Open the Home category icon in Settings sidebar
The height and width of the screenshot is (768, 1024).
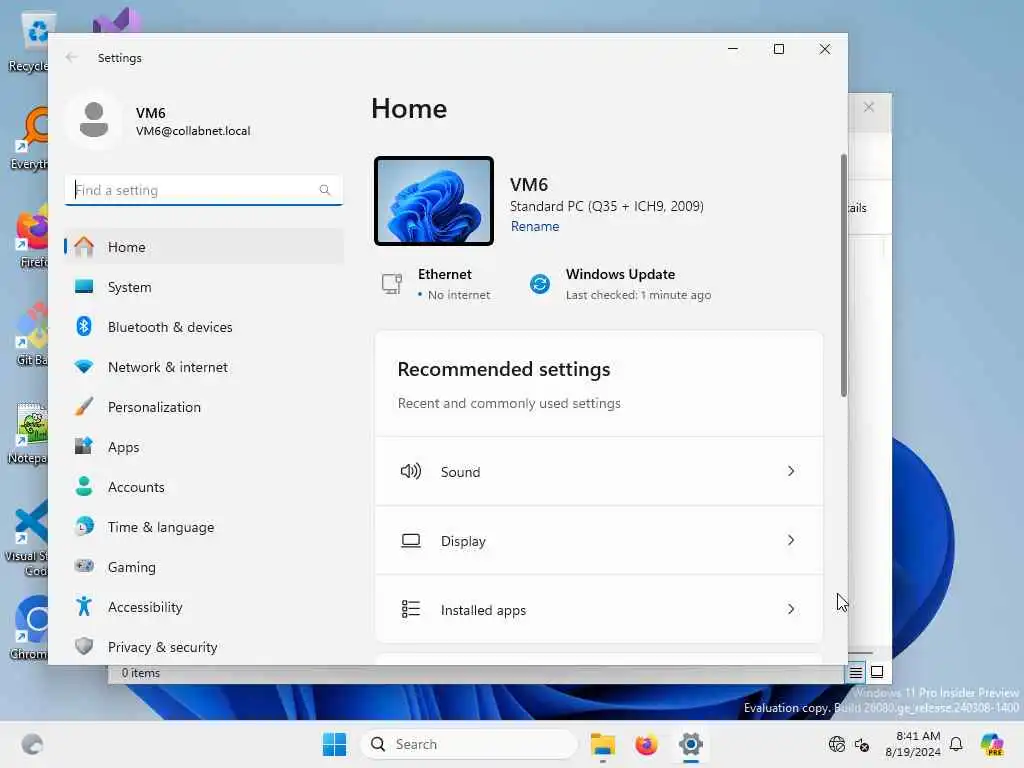tap(84, 247)
